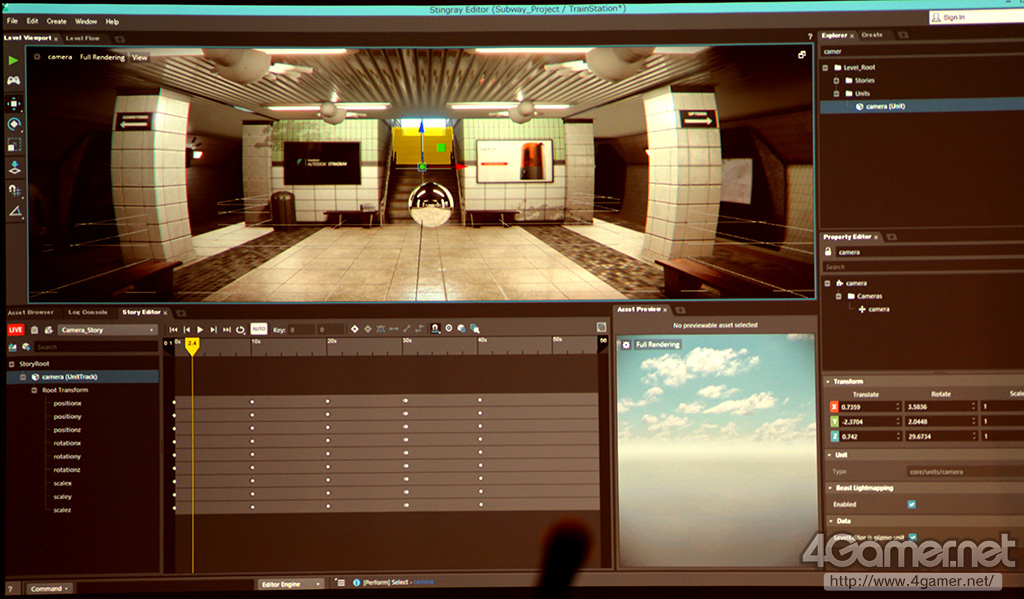Step to next frame in Story Editor

coord(213,330)
